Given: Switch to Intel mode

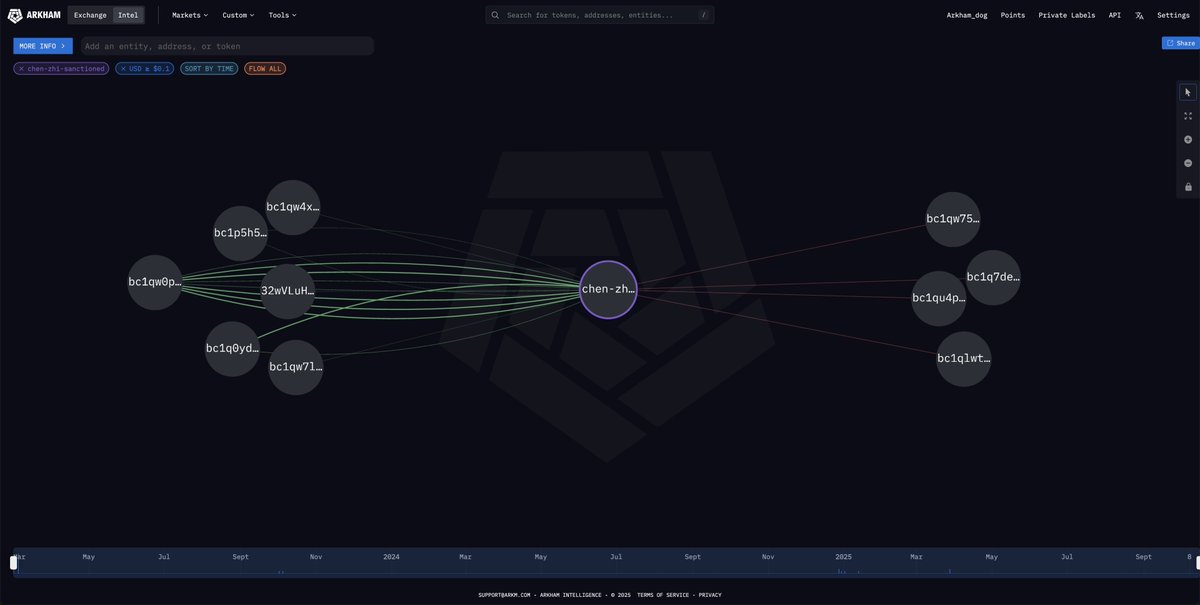Looking at the screenshot, I should click(128, 15).
